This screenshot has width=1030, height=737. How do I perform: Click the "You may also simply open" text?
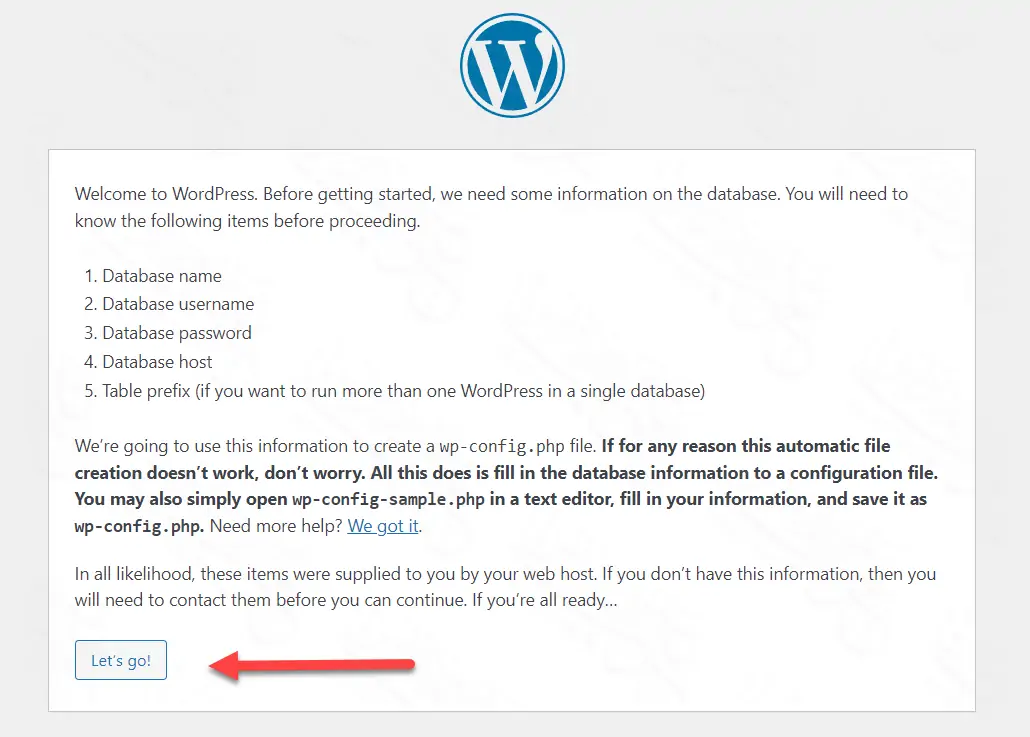[x=180, y=498]
